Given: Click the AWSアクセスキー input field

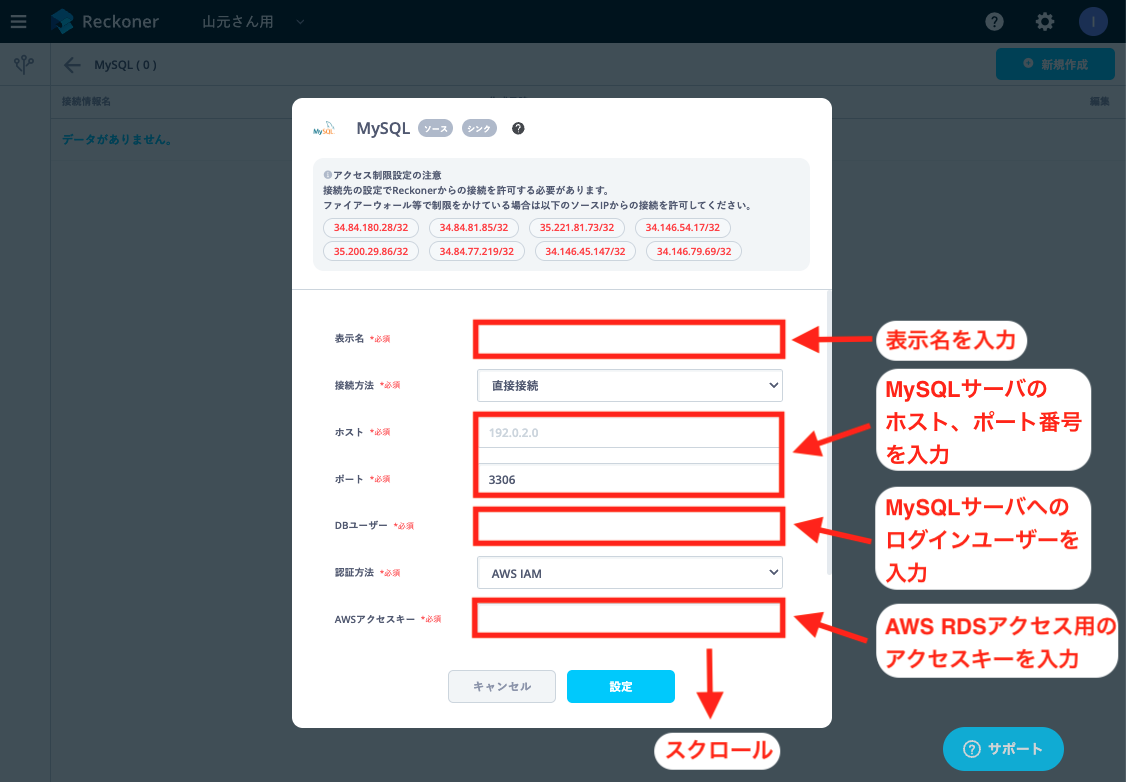Looking at the screenshot, I should [x=629, y=618].
